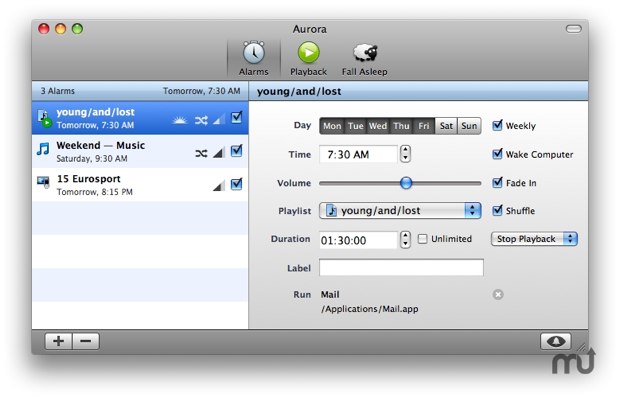
Task: Click the Volume slider knob
Action: tap(406, 183)
